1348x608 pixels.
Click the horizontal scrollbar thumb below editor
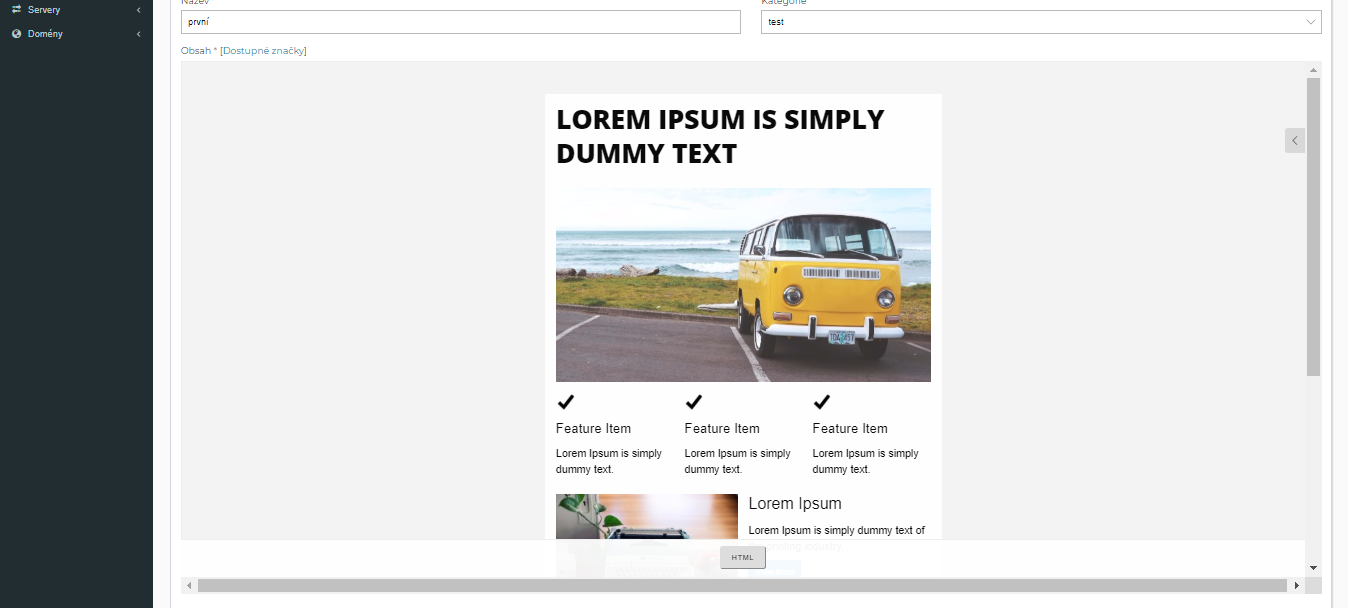742,585
